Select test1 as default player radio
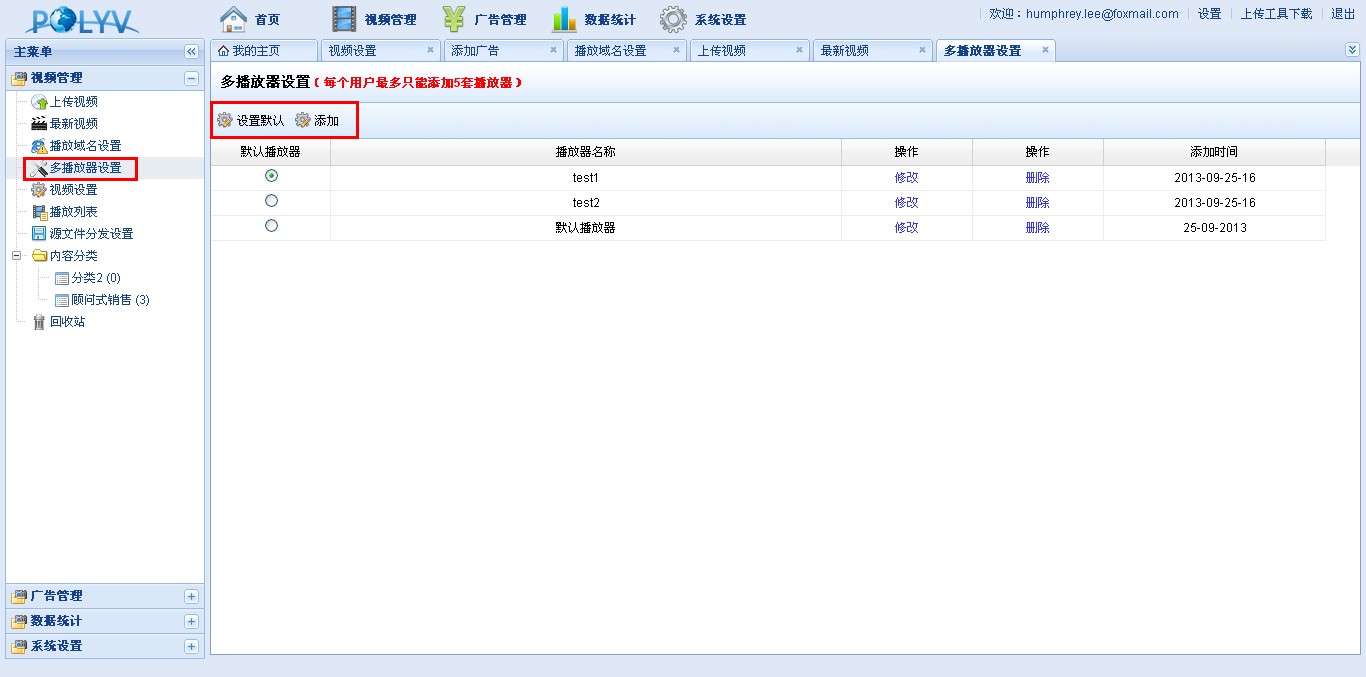1366x677 pixels. 271,176
